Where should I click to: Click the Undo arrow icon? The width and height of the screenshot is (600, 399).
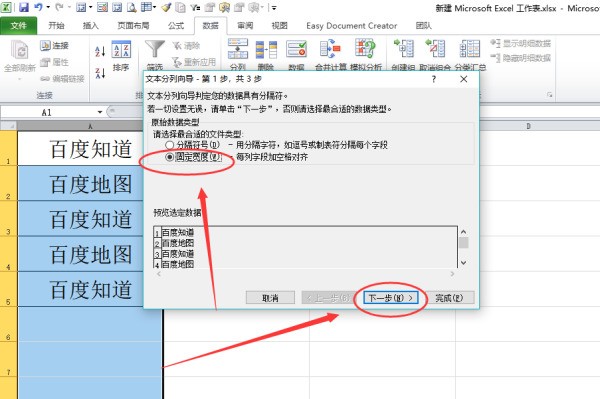tap(38, 7)
